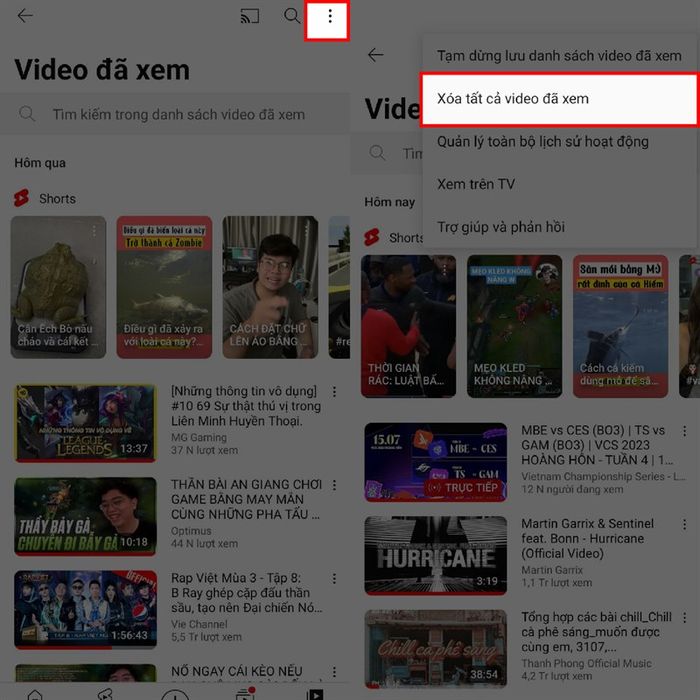The image size is (700, 700).
Task: Tap the back arrow in right screen
Action: [375, 55]
